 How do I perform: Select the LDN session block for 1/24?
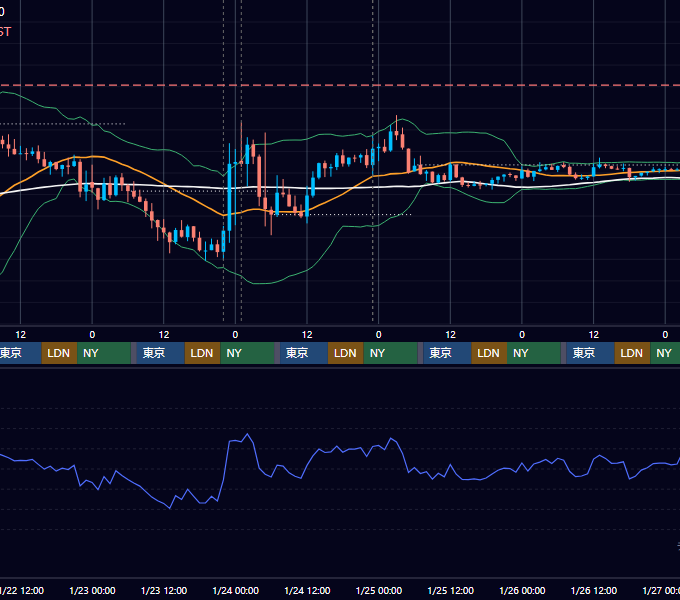[x=346, y=353]
